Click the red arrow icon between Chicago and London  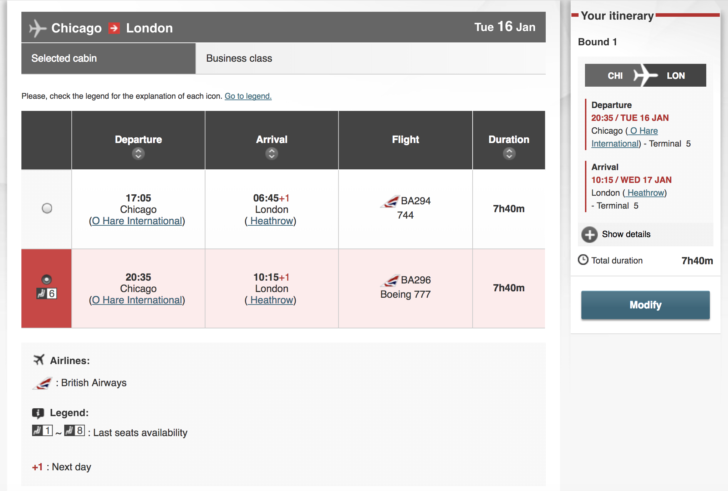pos(114,28)
